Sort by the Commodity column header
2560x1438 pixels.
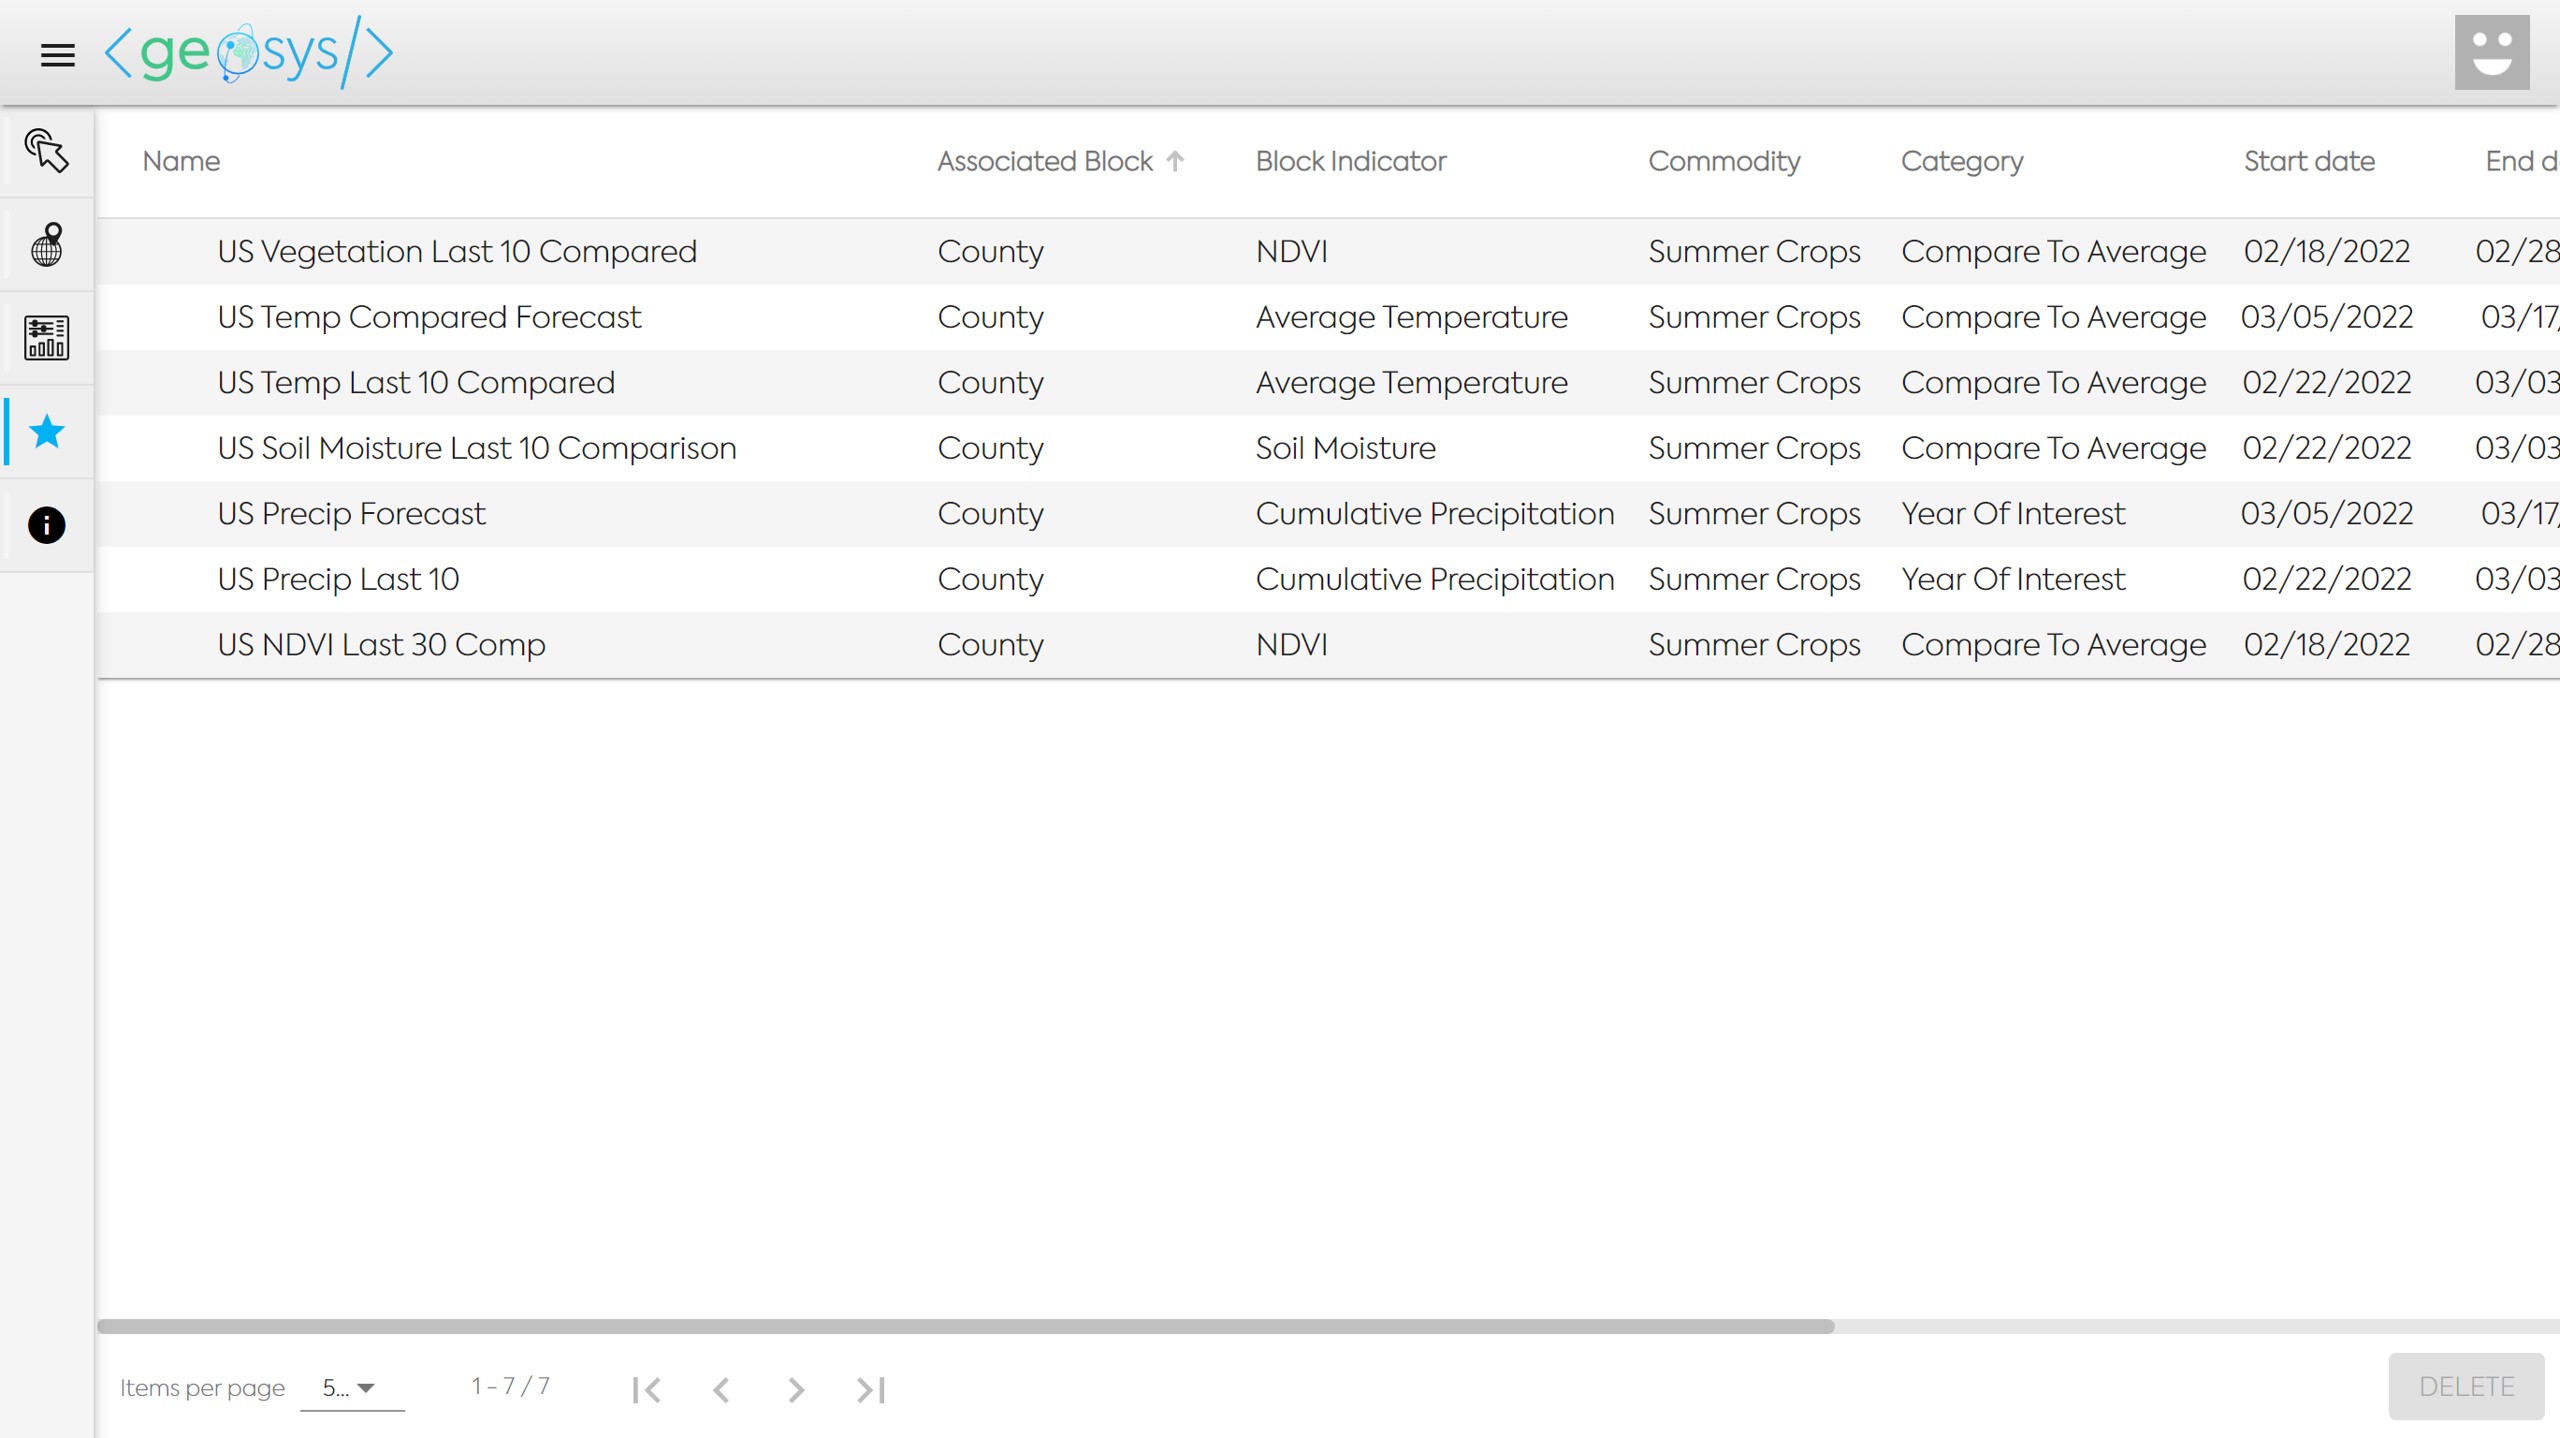[1723, 161]
